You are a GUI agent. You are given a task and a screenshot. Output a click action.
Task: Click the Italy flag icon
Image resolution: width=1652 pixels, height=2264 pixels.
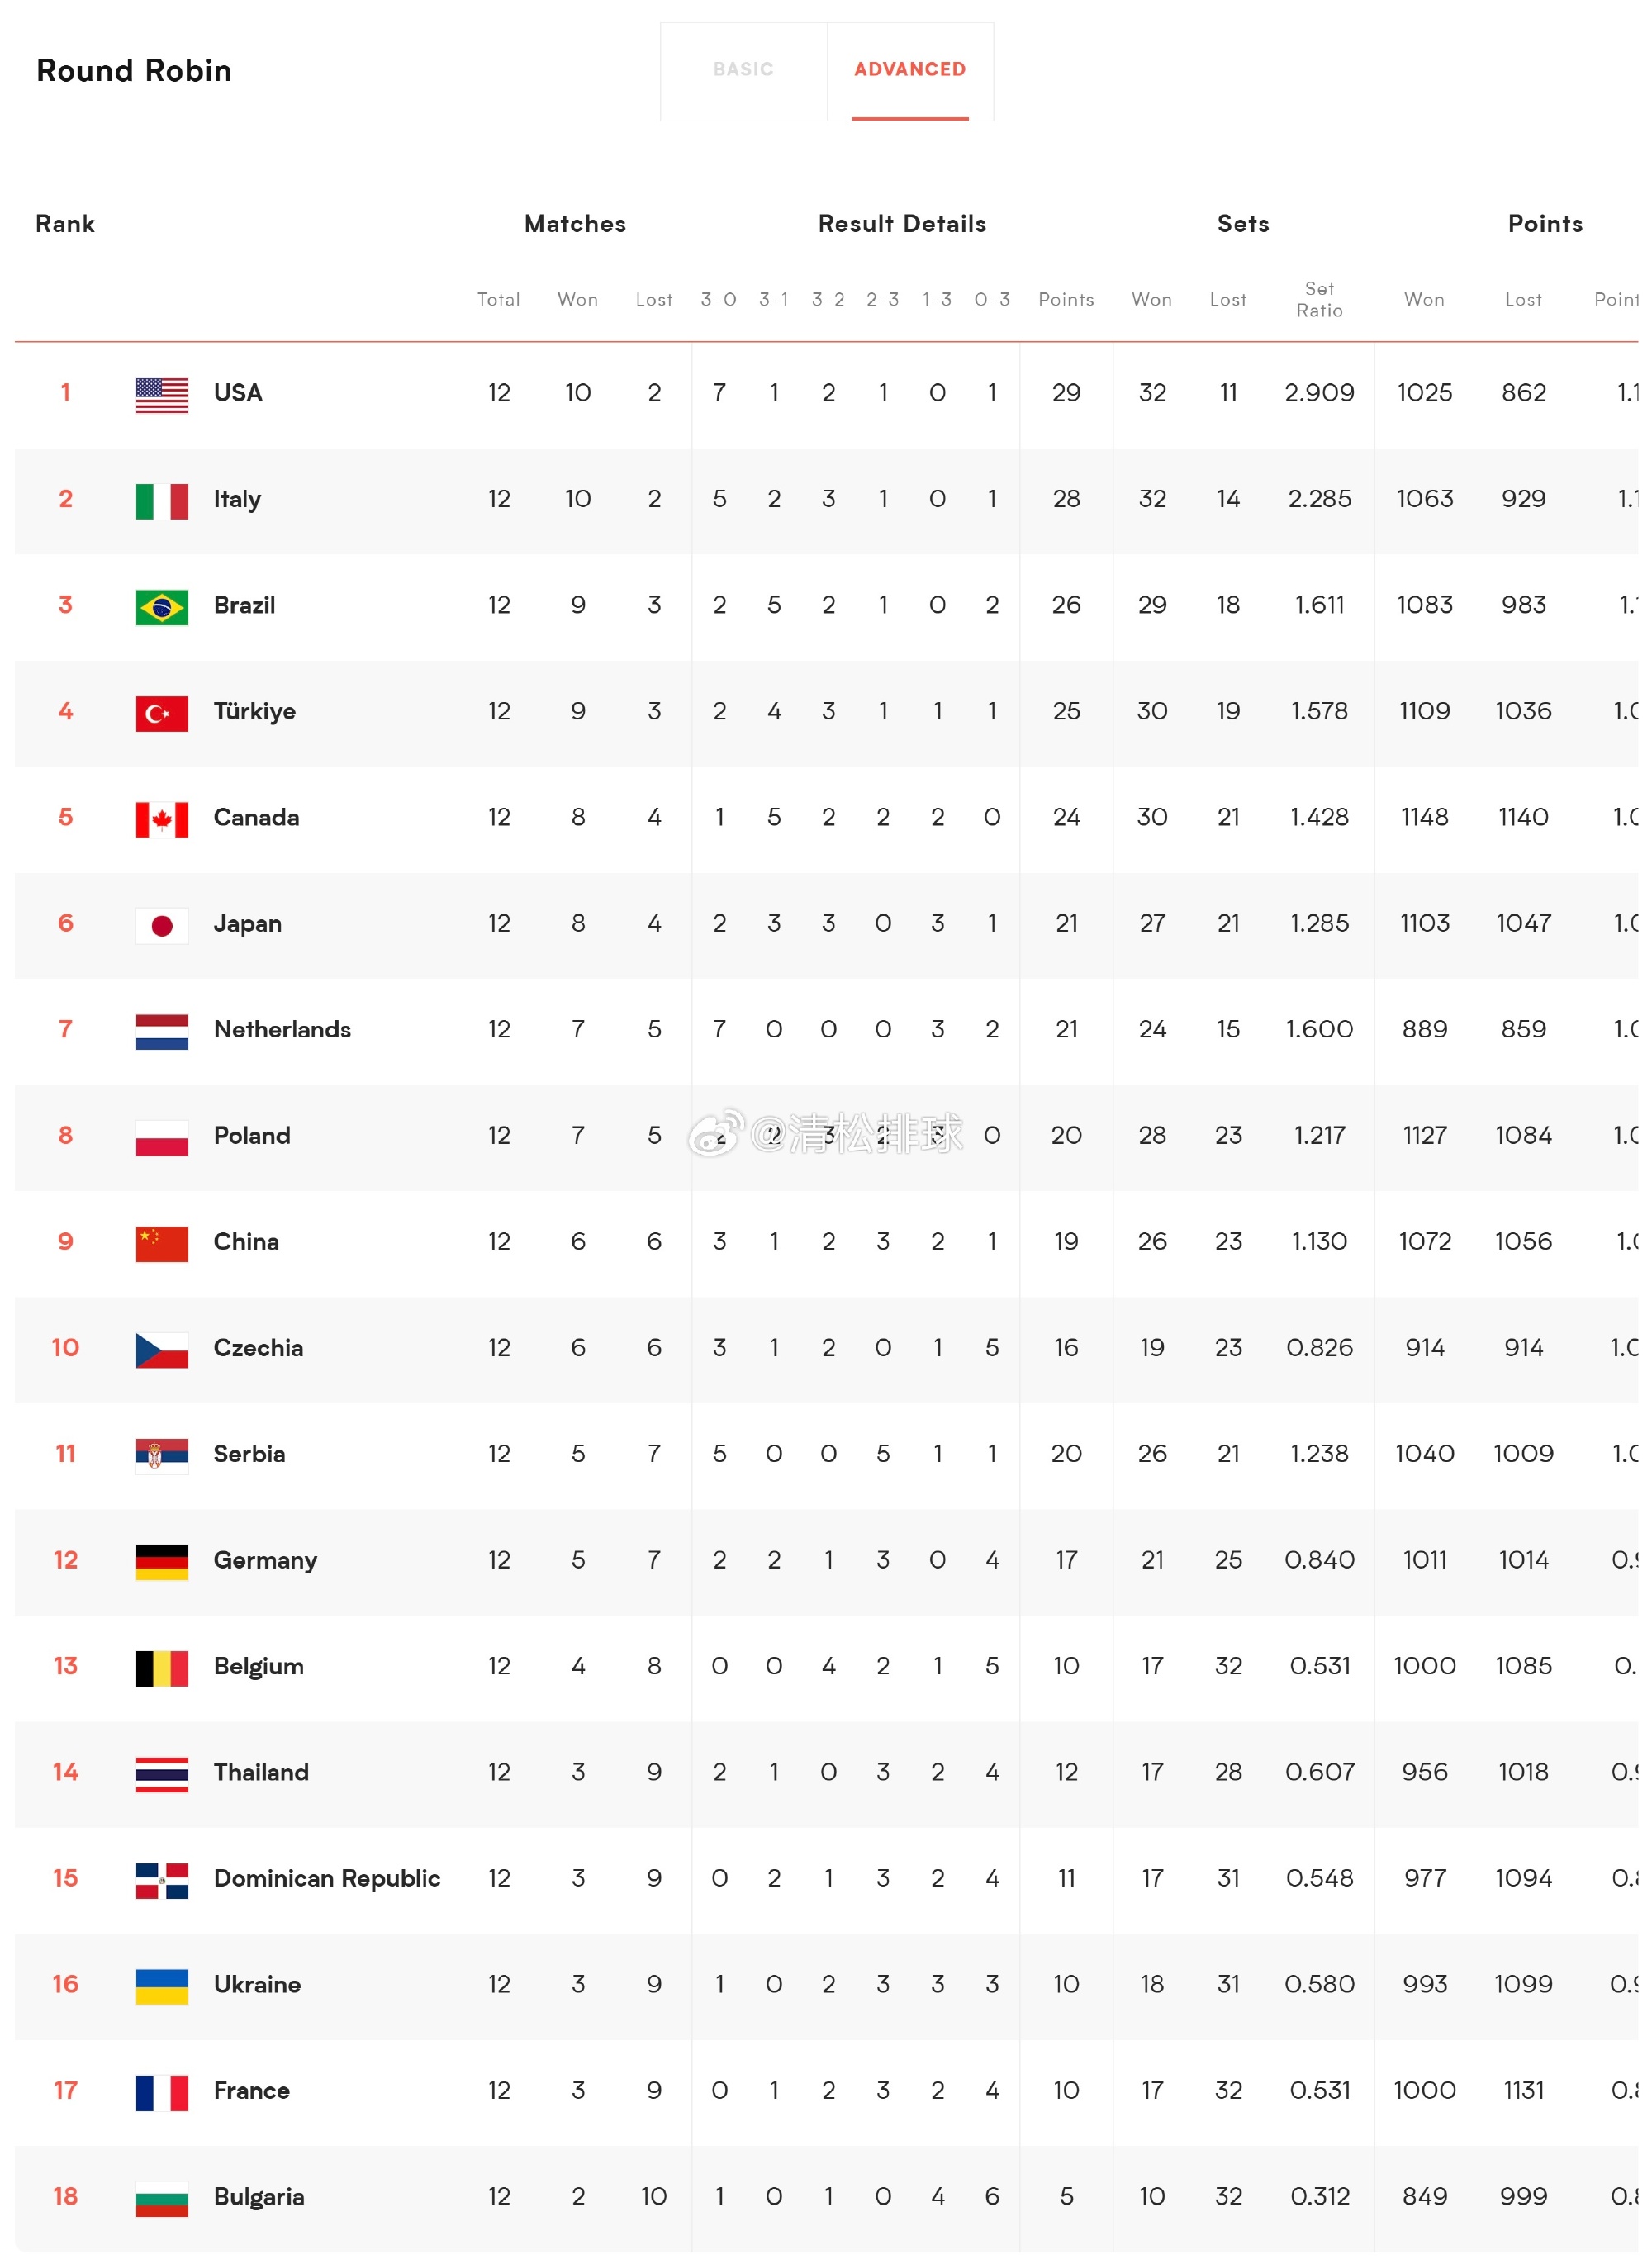click(162, 501)
